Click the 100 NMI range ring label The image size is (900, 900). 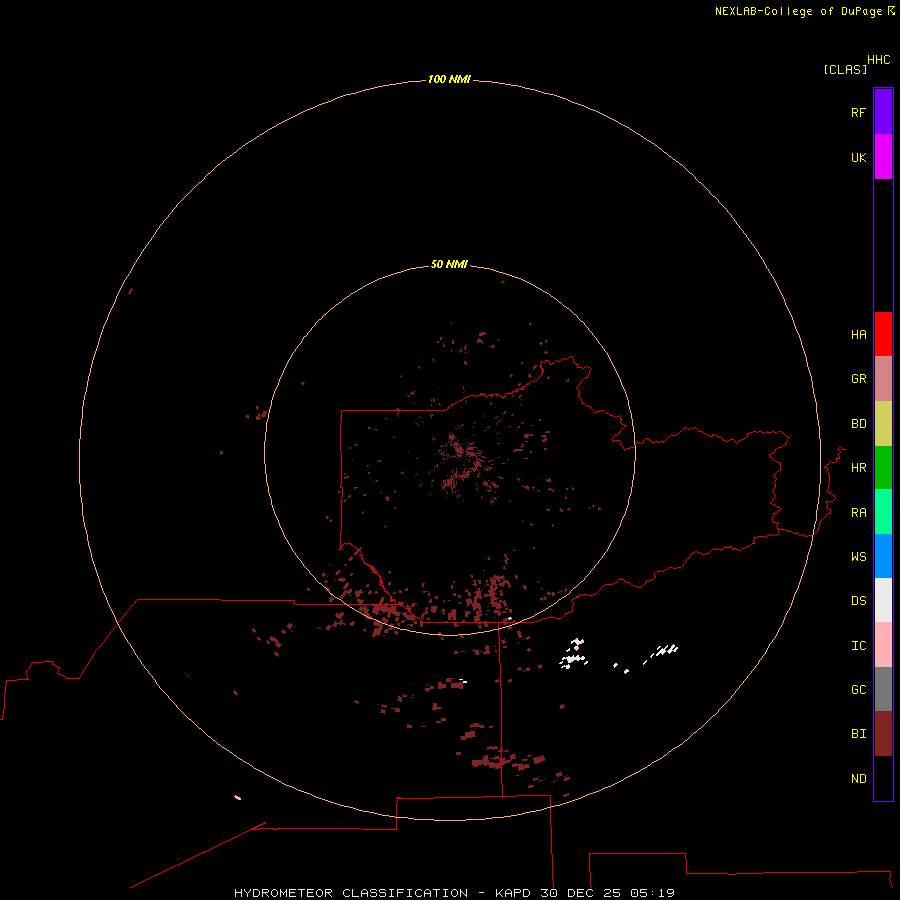pyautogui.click(x=449, y=79)
